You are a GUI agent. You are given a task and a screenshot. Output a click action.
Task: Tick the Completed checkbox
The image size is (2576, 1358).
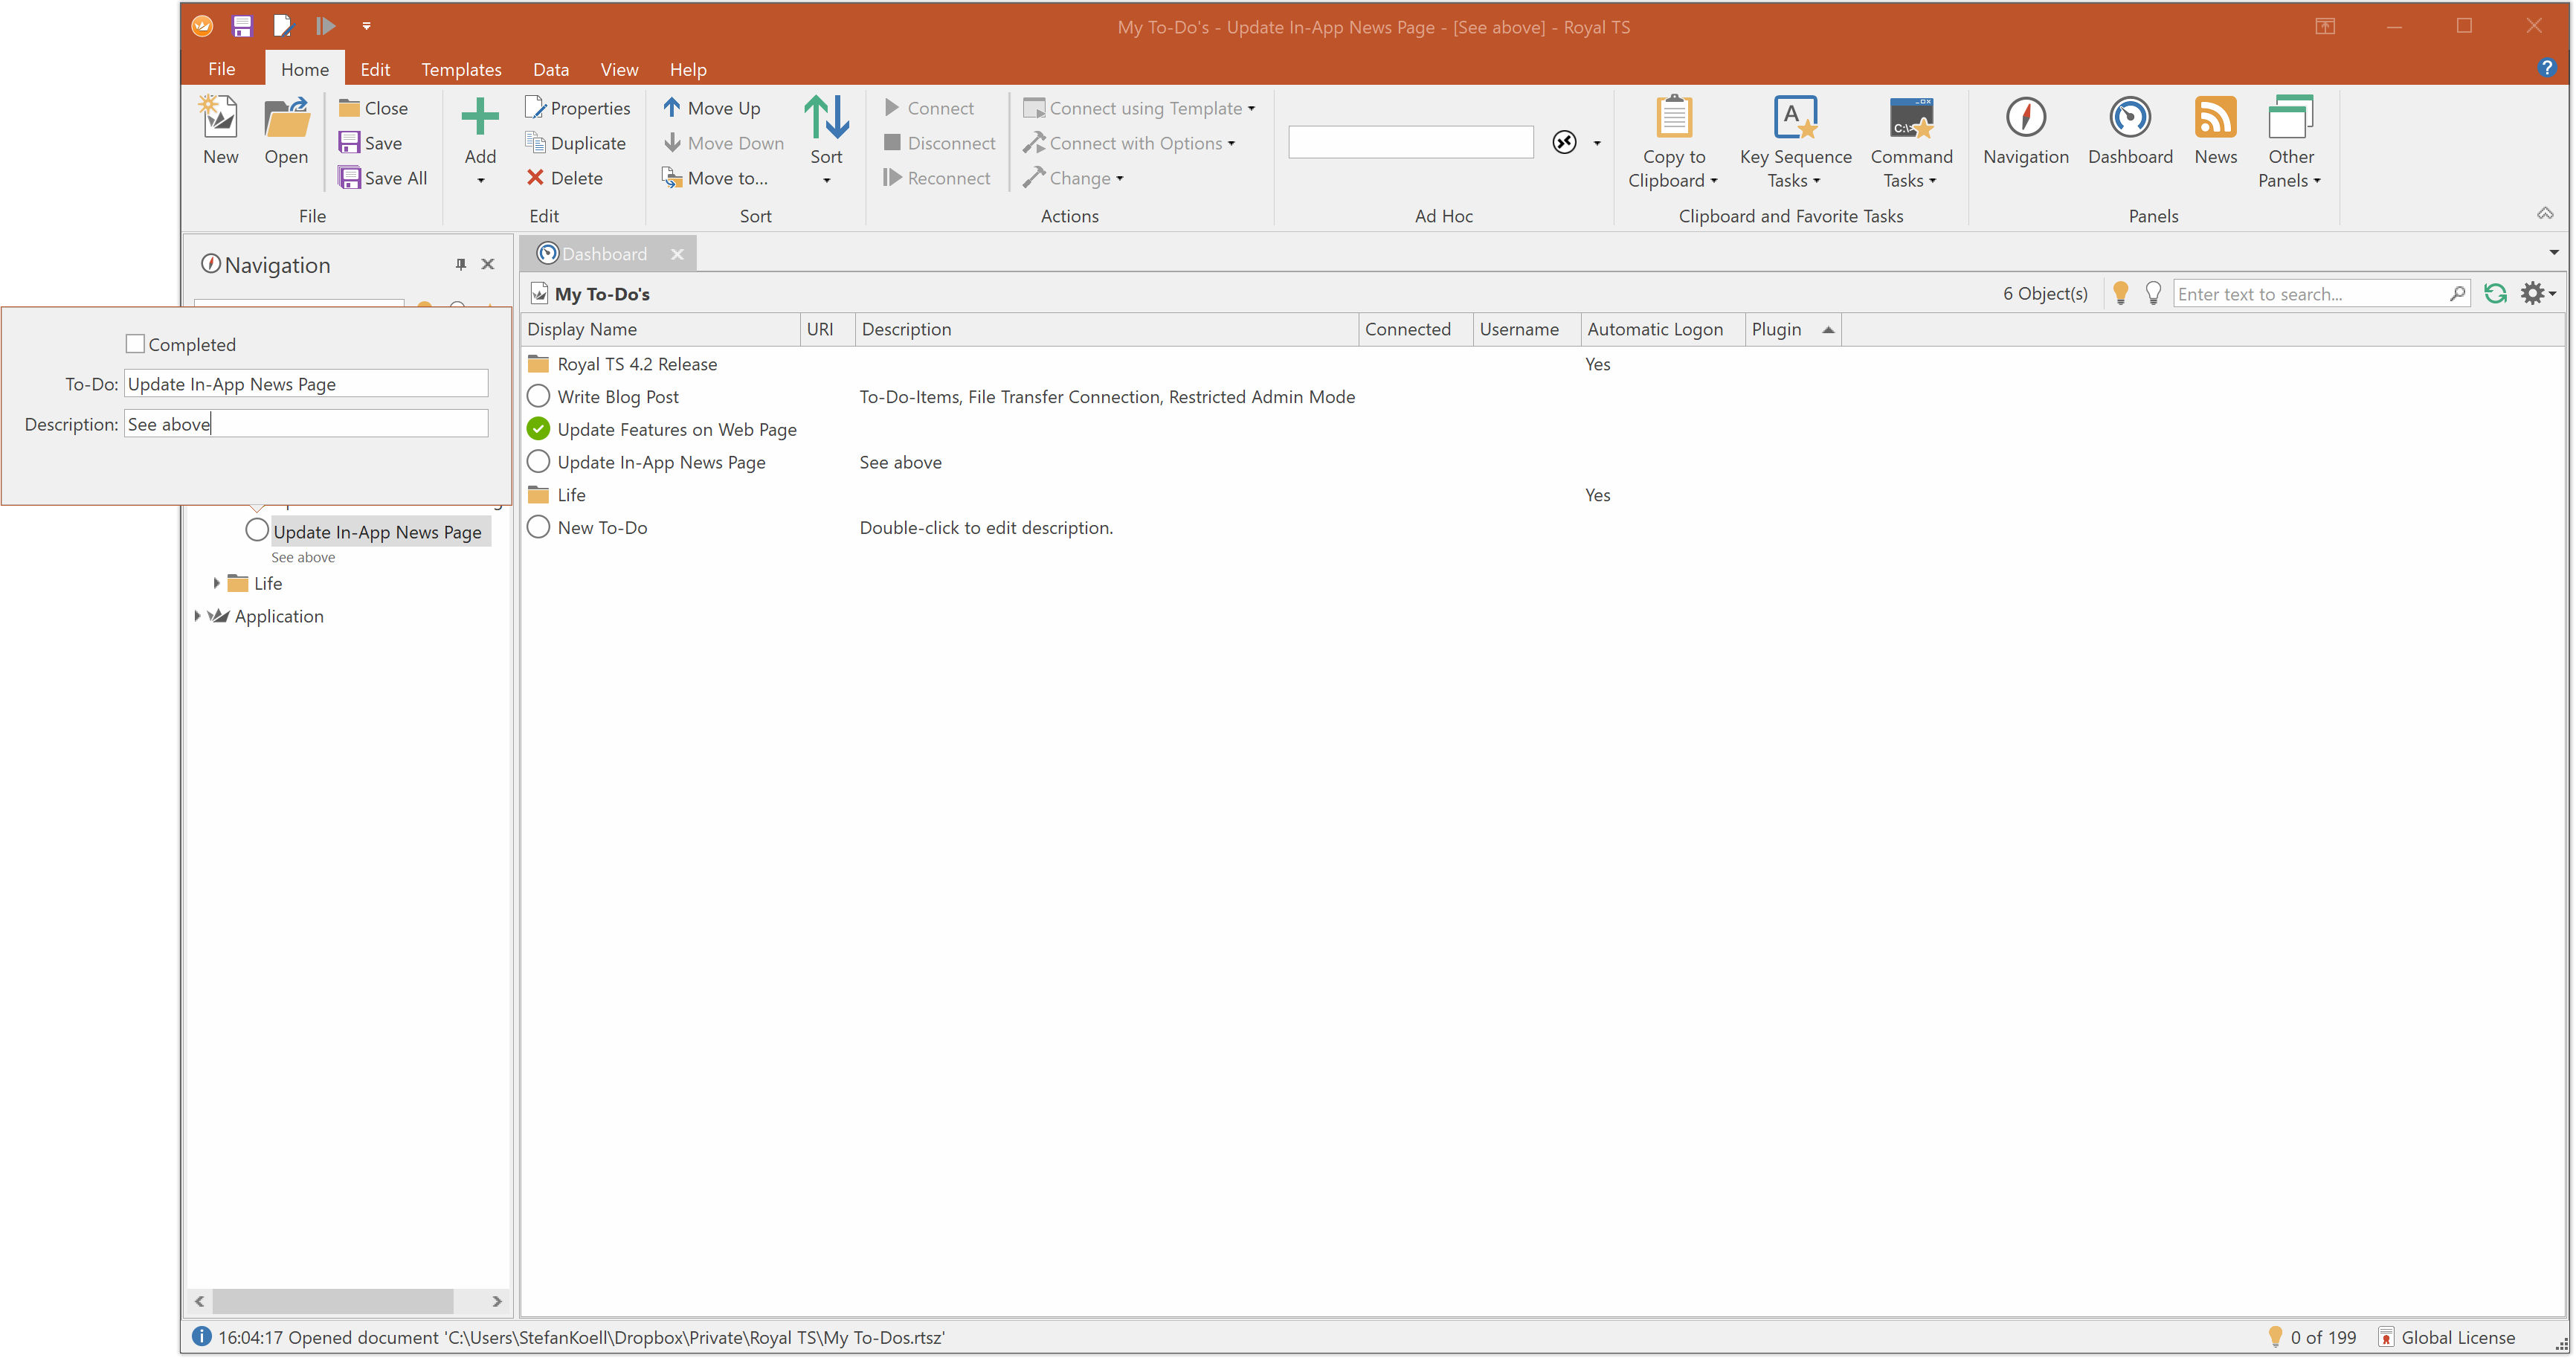[135, 344]
